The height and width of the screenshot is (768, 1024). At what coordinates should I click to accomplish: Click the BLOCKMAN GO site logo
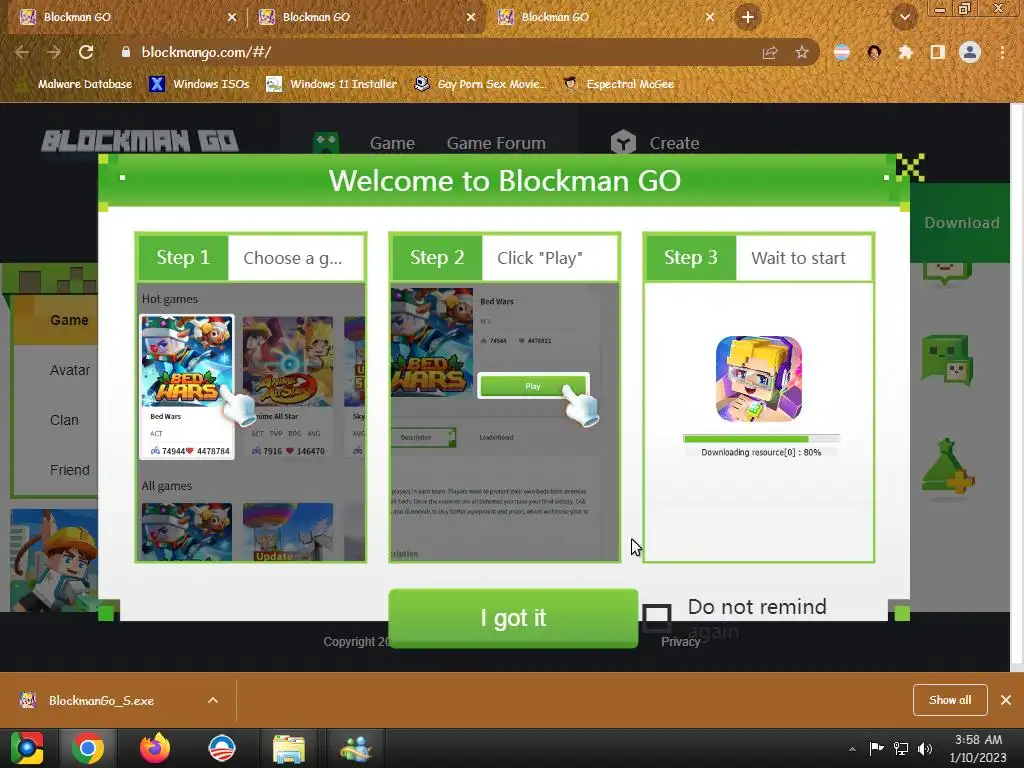pyautogui.click(x=140, y=141)
